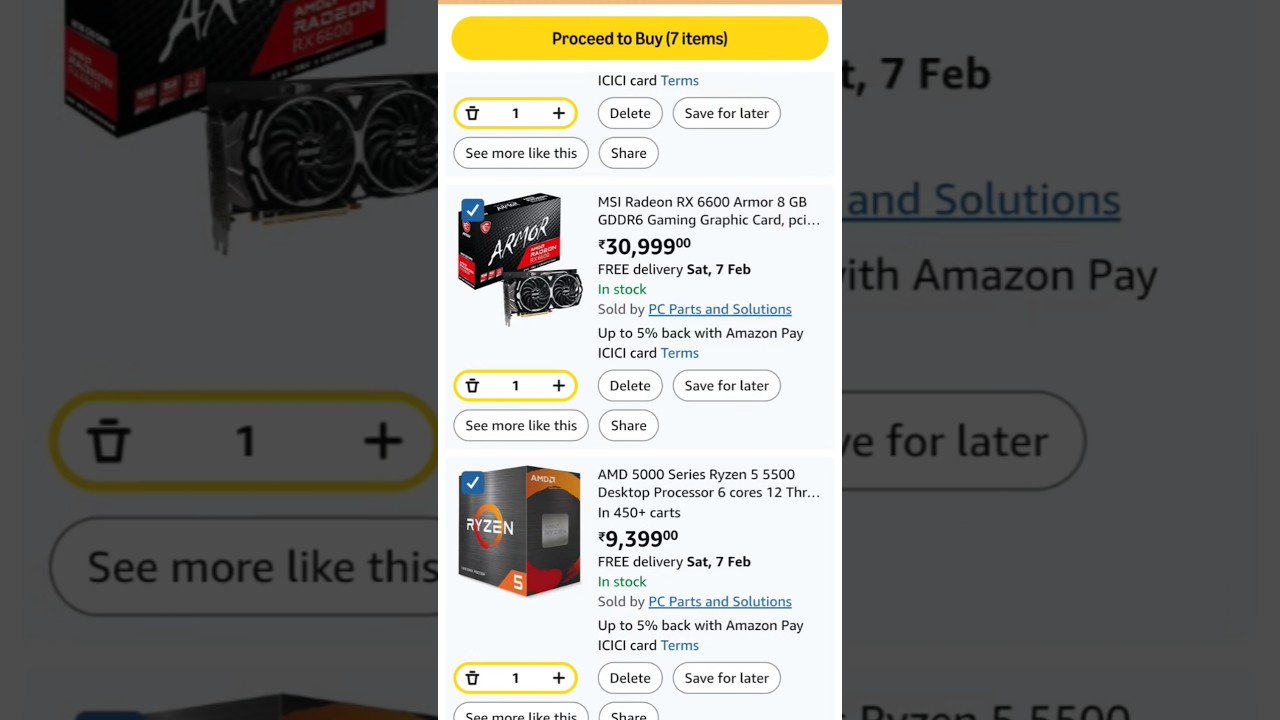
Task: Save the MSI Radeon graphic card for later
Action: (726, 386)
